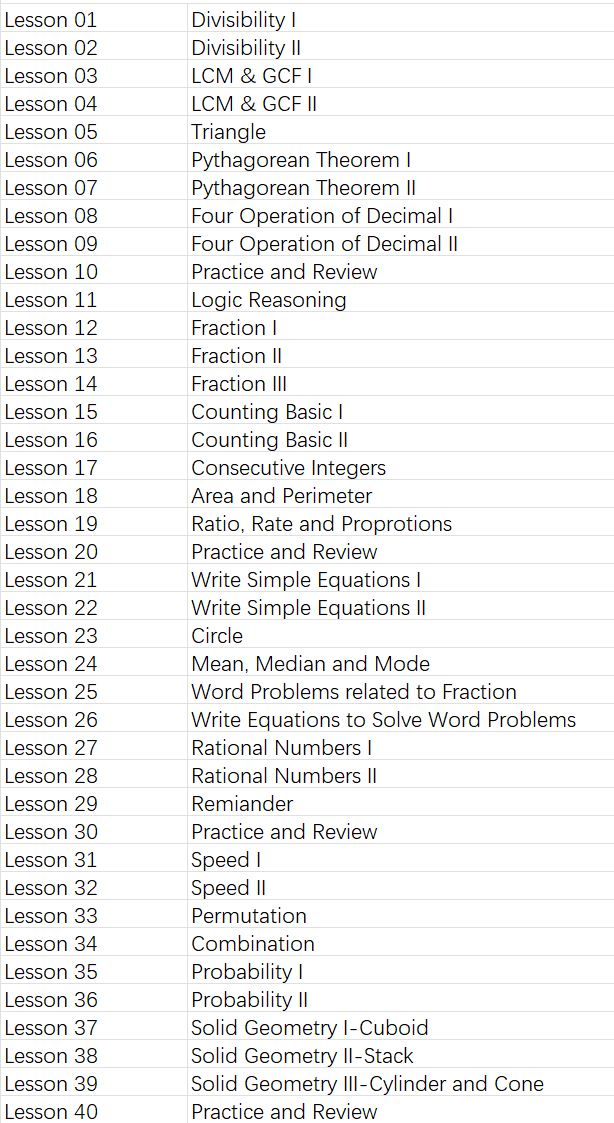Select Solid Geometry II-Stack cell

tap(400, 1055)
